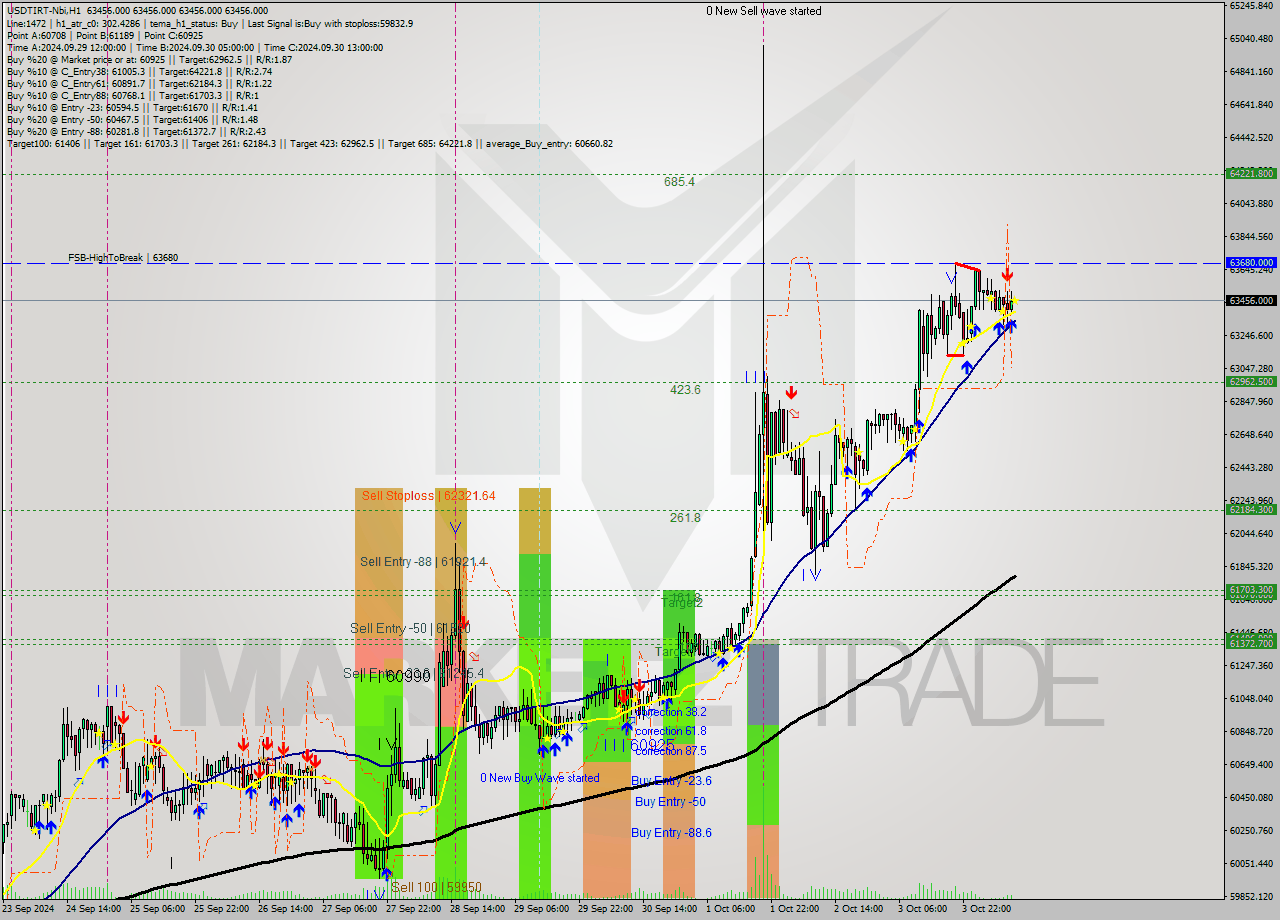Click the '23 Sep 2024' date label
This screenshot has width=1280, height=920.
click(29, 909)
